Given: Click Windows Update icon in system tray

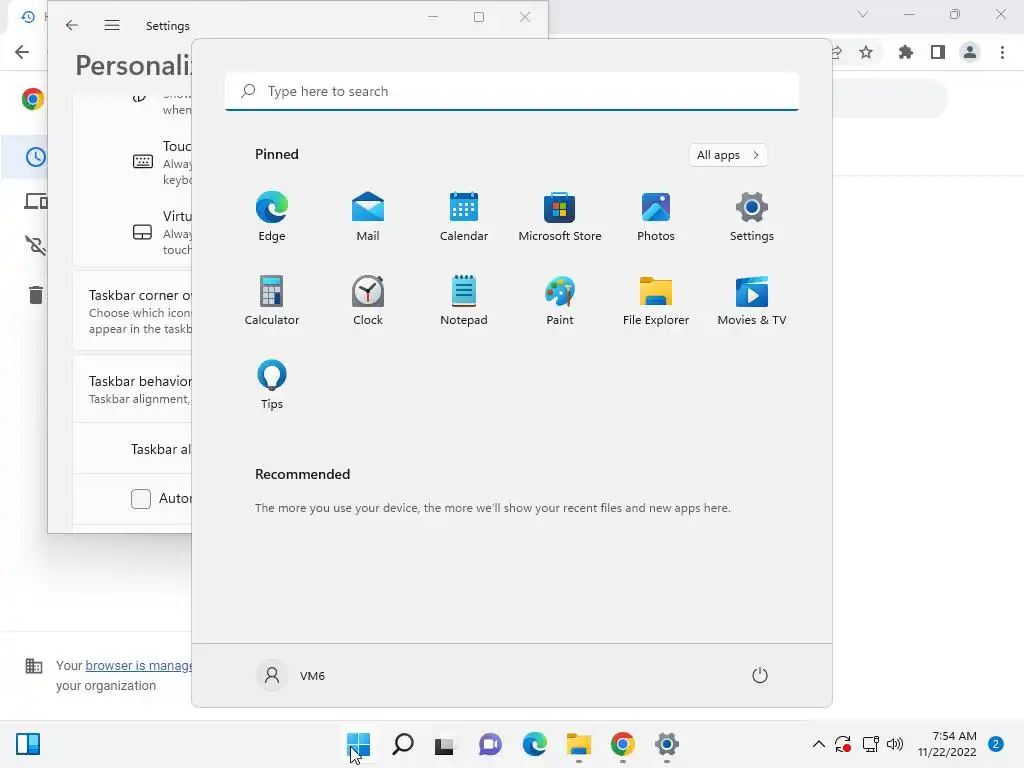Looking at the screenshot, I should point(843,744).
